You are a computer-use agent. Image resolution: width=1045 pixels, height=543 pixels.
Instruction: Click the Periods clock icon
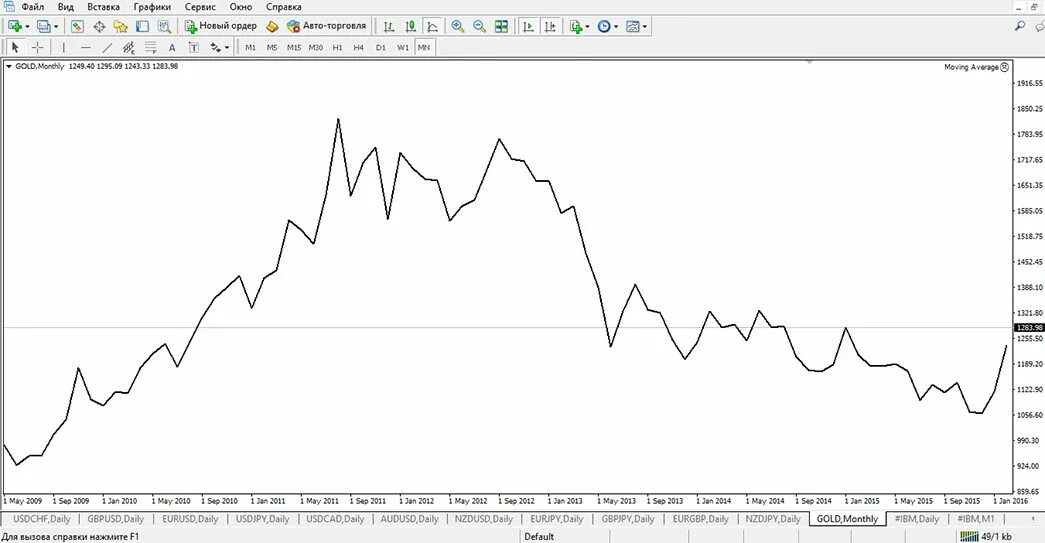(x=604, y=26)
